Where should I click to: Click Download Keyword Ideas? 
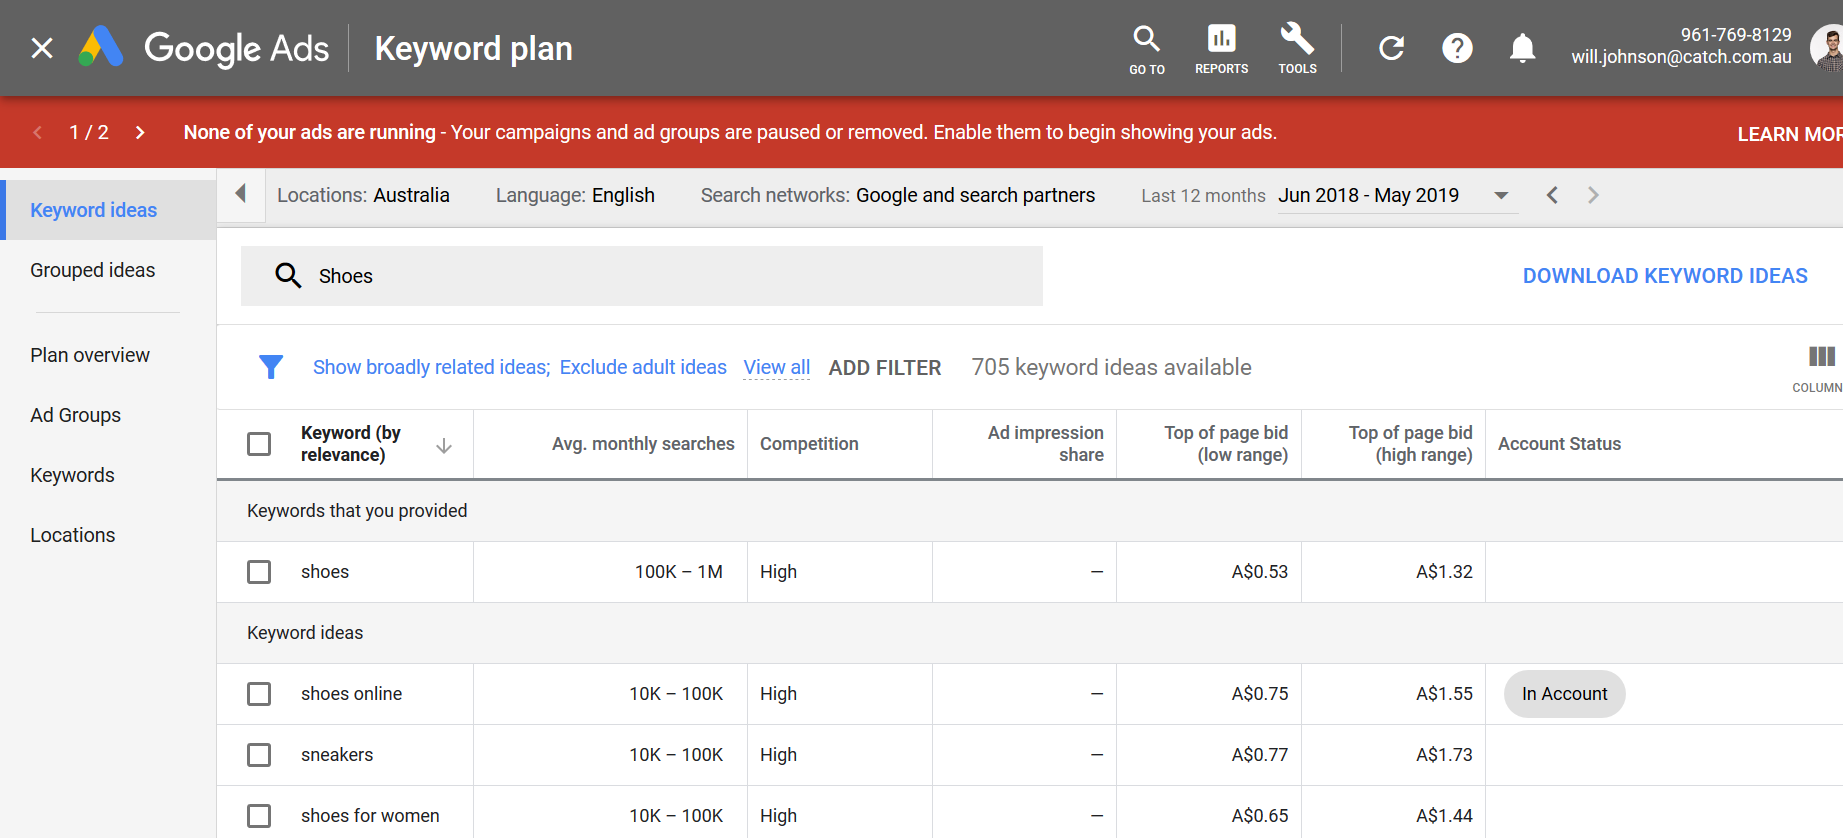point(1664,276)
